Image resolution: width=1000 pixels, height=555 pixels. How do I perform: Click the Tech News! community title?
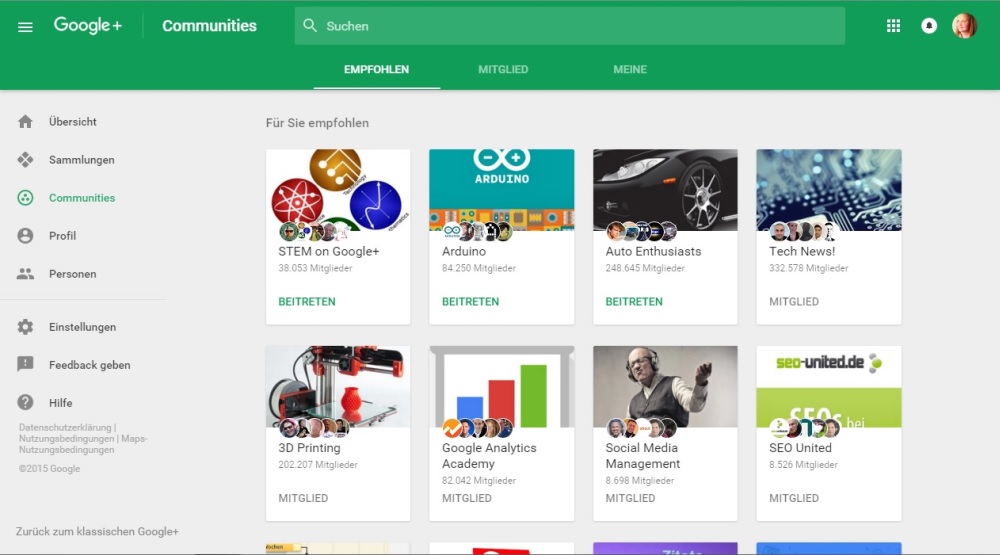pyautogui.click(x=802, y=251)
